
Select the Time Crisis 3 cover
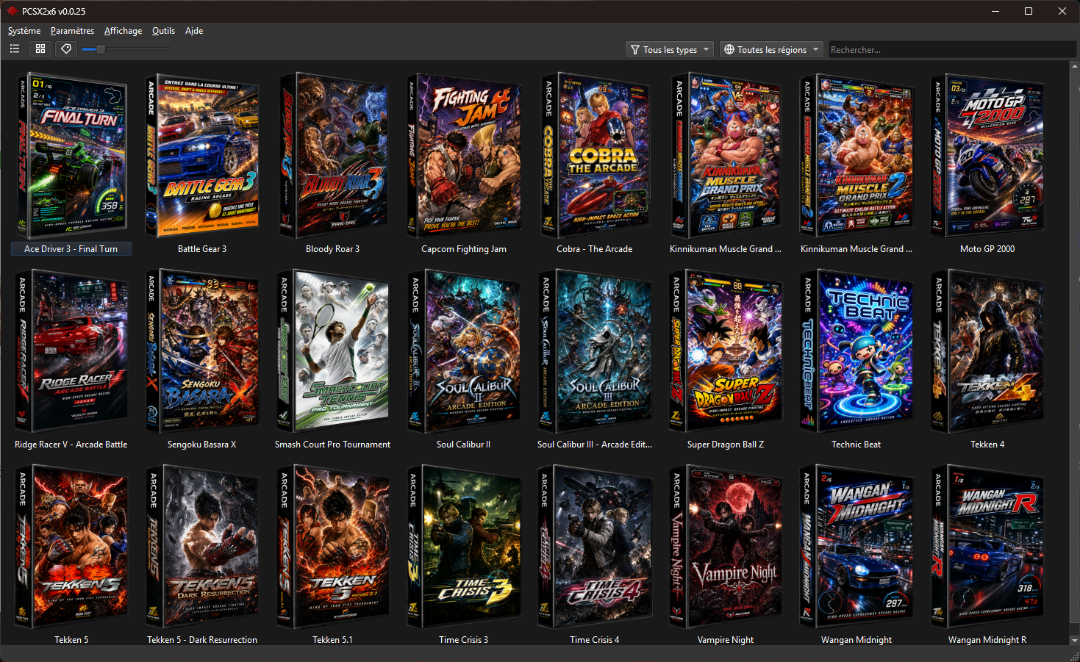click(x=464, y=546)
